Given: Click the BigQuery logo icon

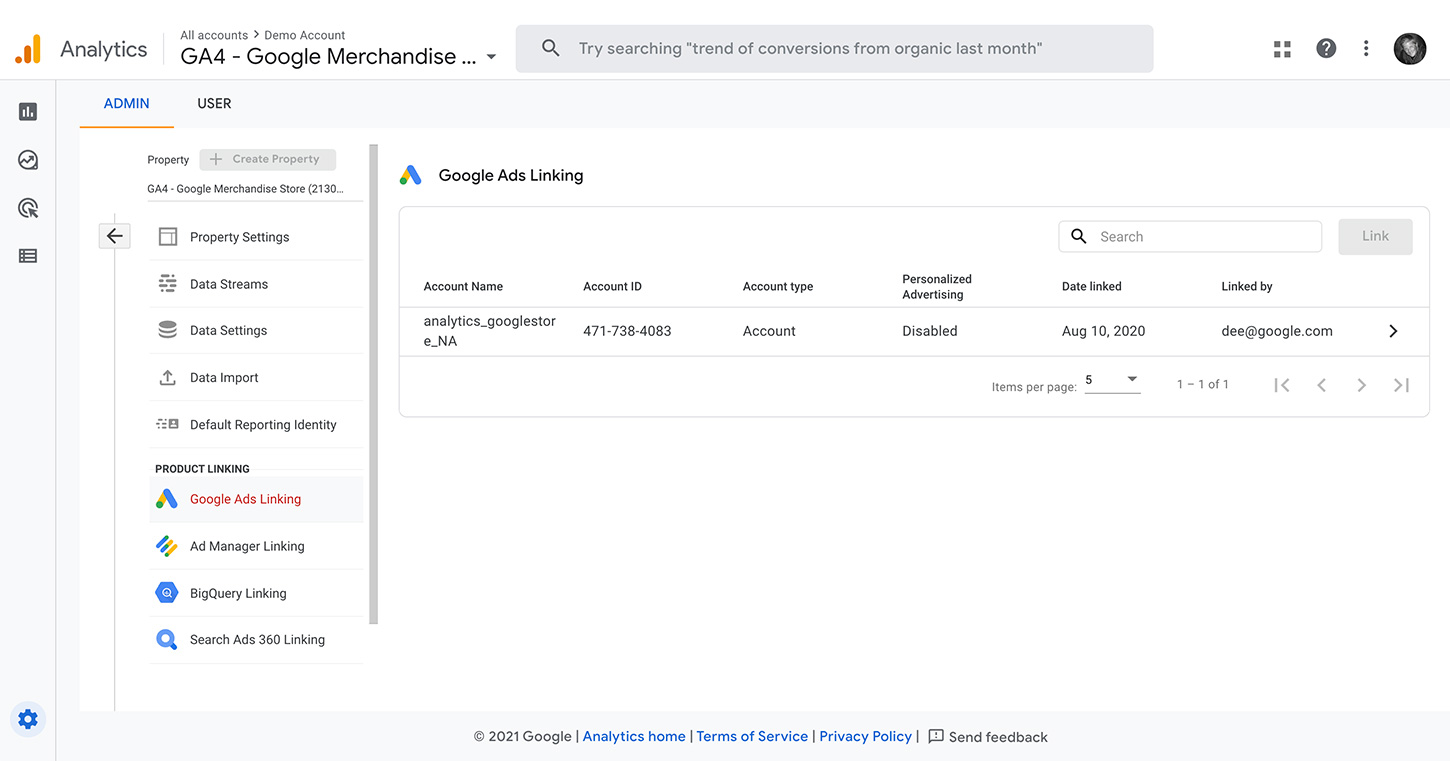Looking at the screenshot, I should pyautogui.click(x=167, y=593).
